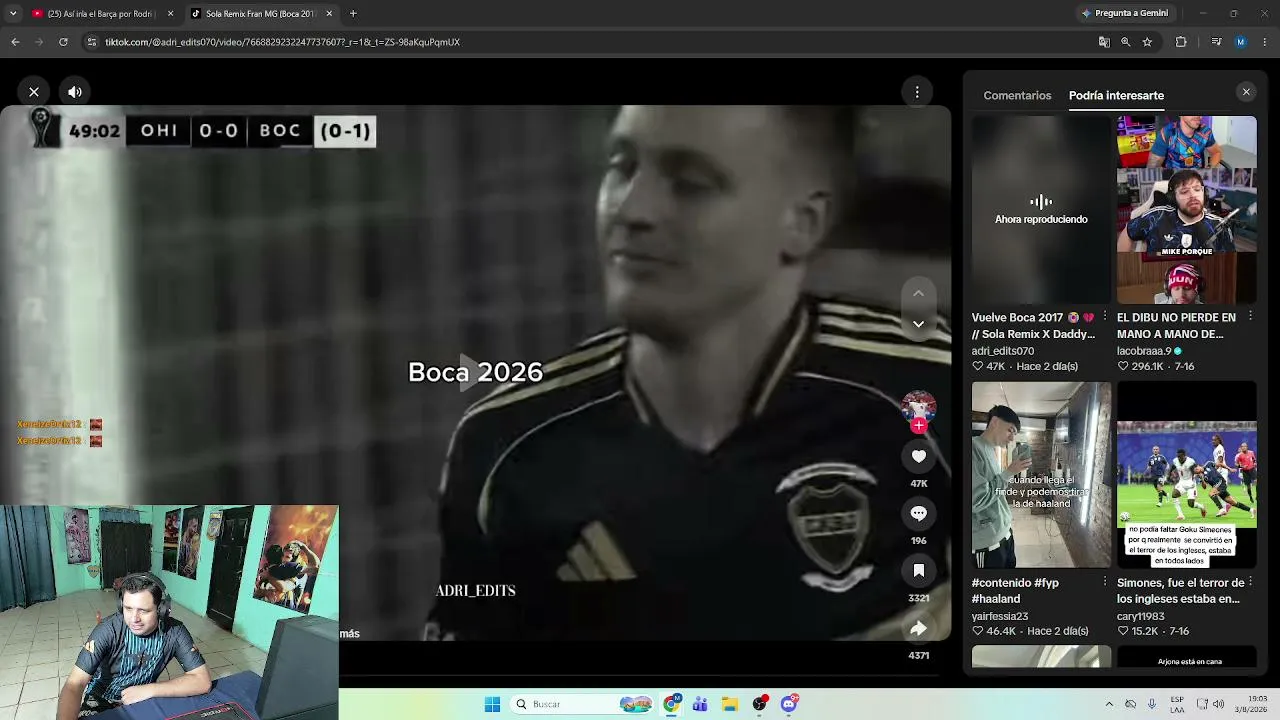The width and height of the screenshot is (1280, 720).
Task: Follow the creator with the plus button
Action: 918,425
